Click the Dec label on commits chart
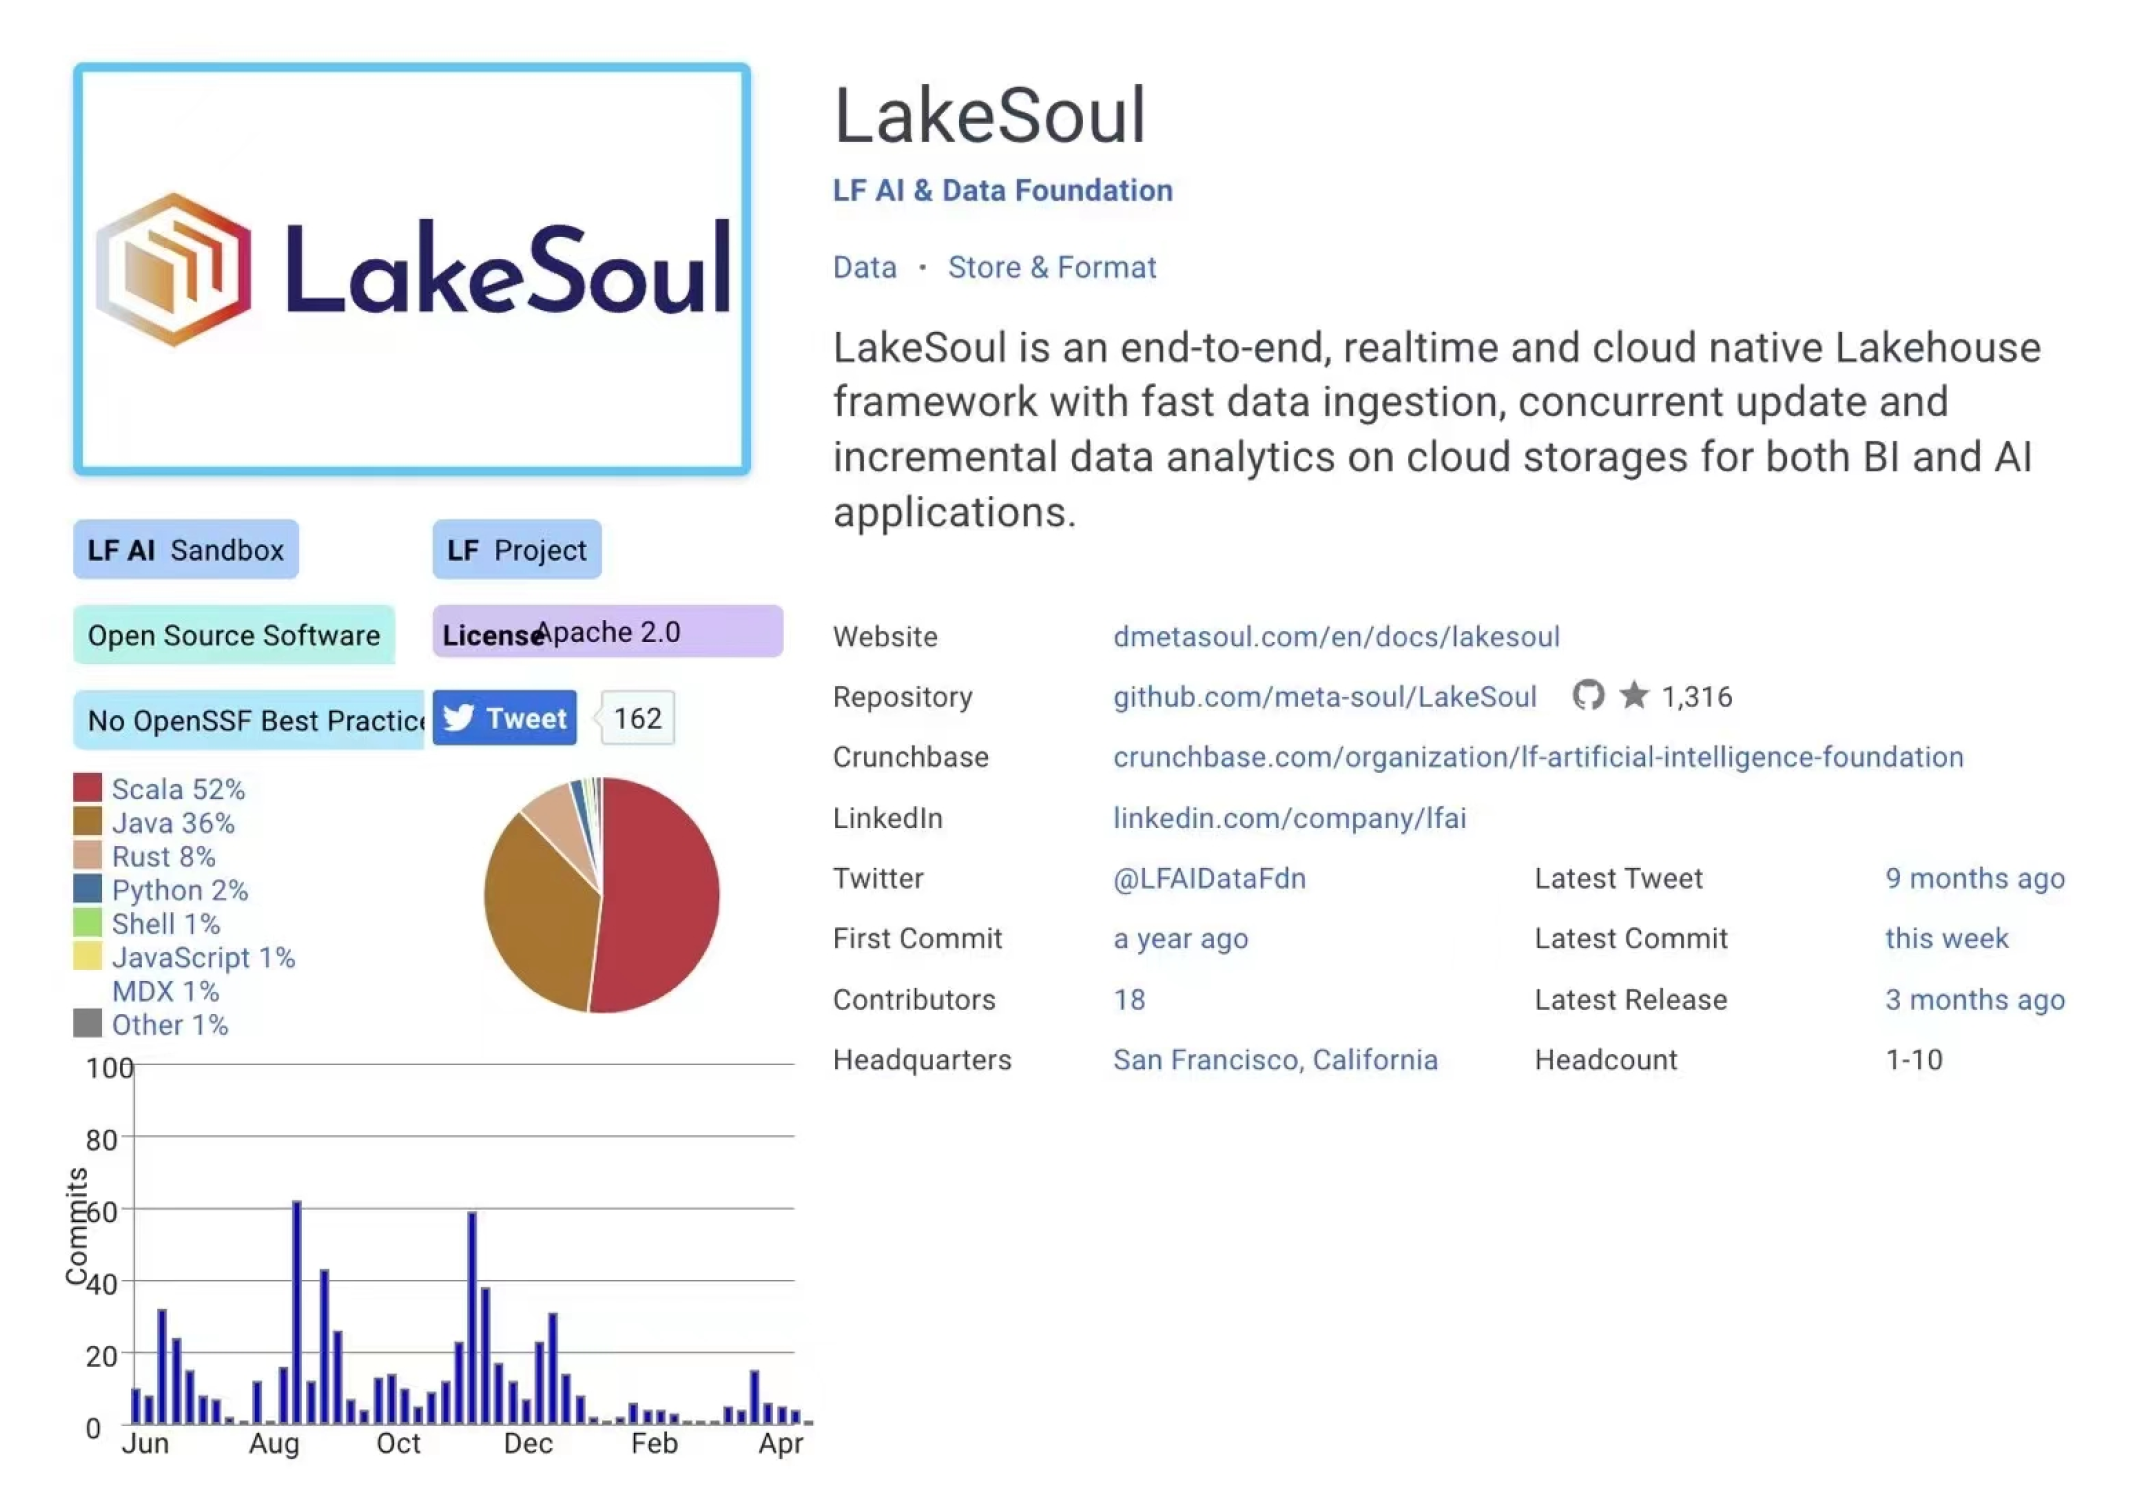Image resolution: width=2144 pixels, height=1488 pixels. tap(528, 1443)
